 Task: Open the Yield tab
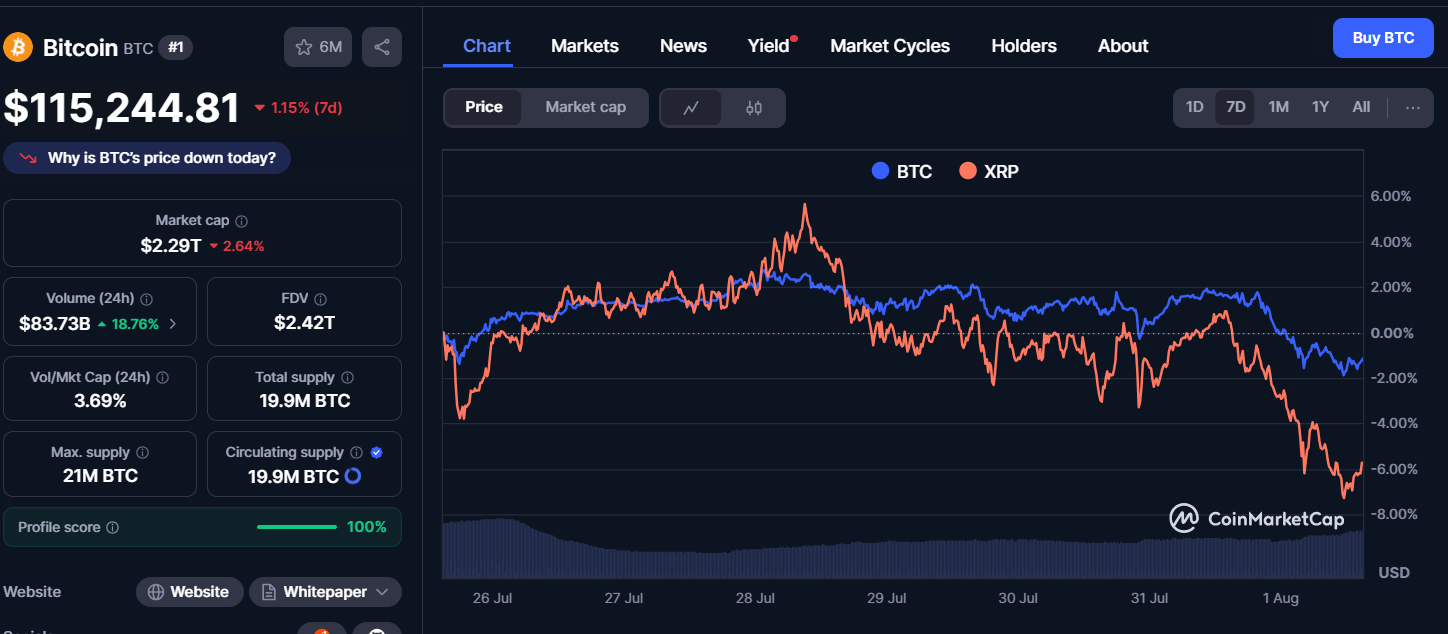pos(769,46)
